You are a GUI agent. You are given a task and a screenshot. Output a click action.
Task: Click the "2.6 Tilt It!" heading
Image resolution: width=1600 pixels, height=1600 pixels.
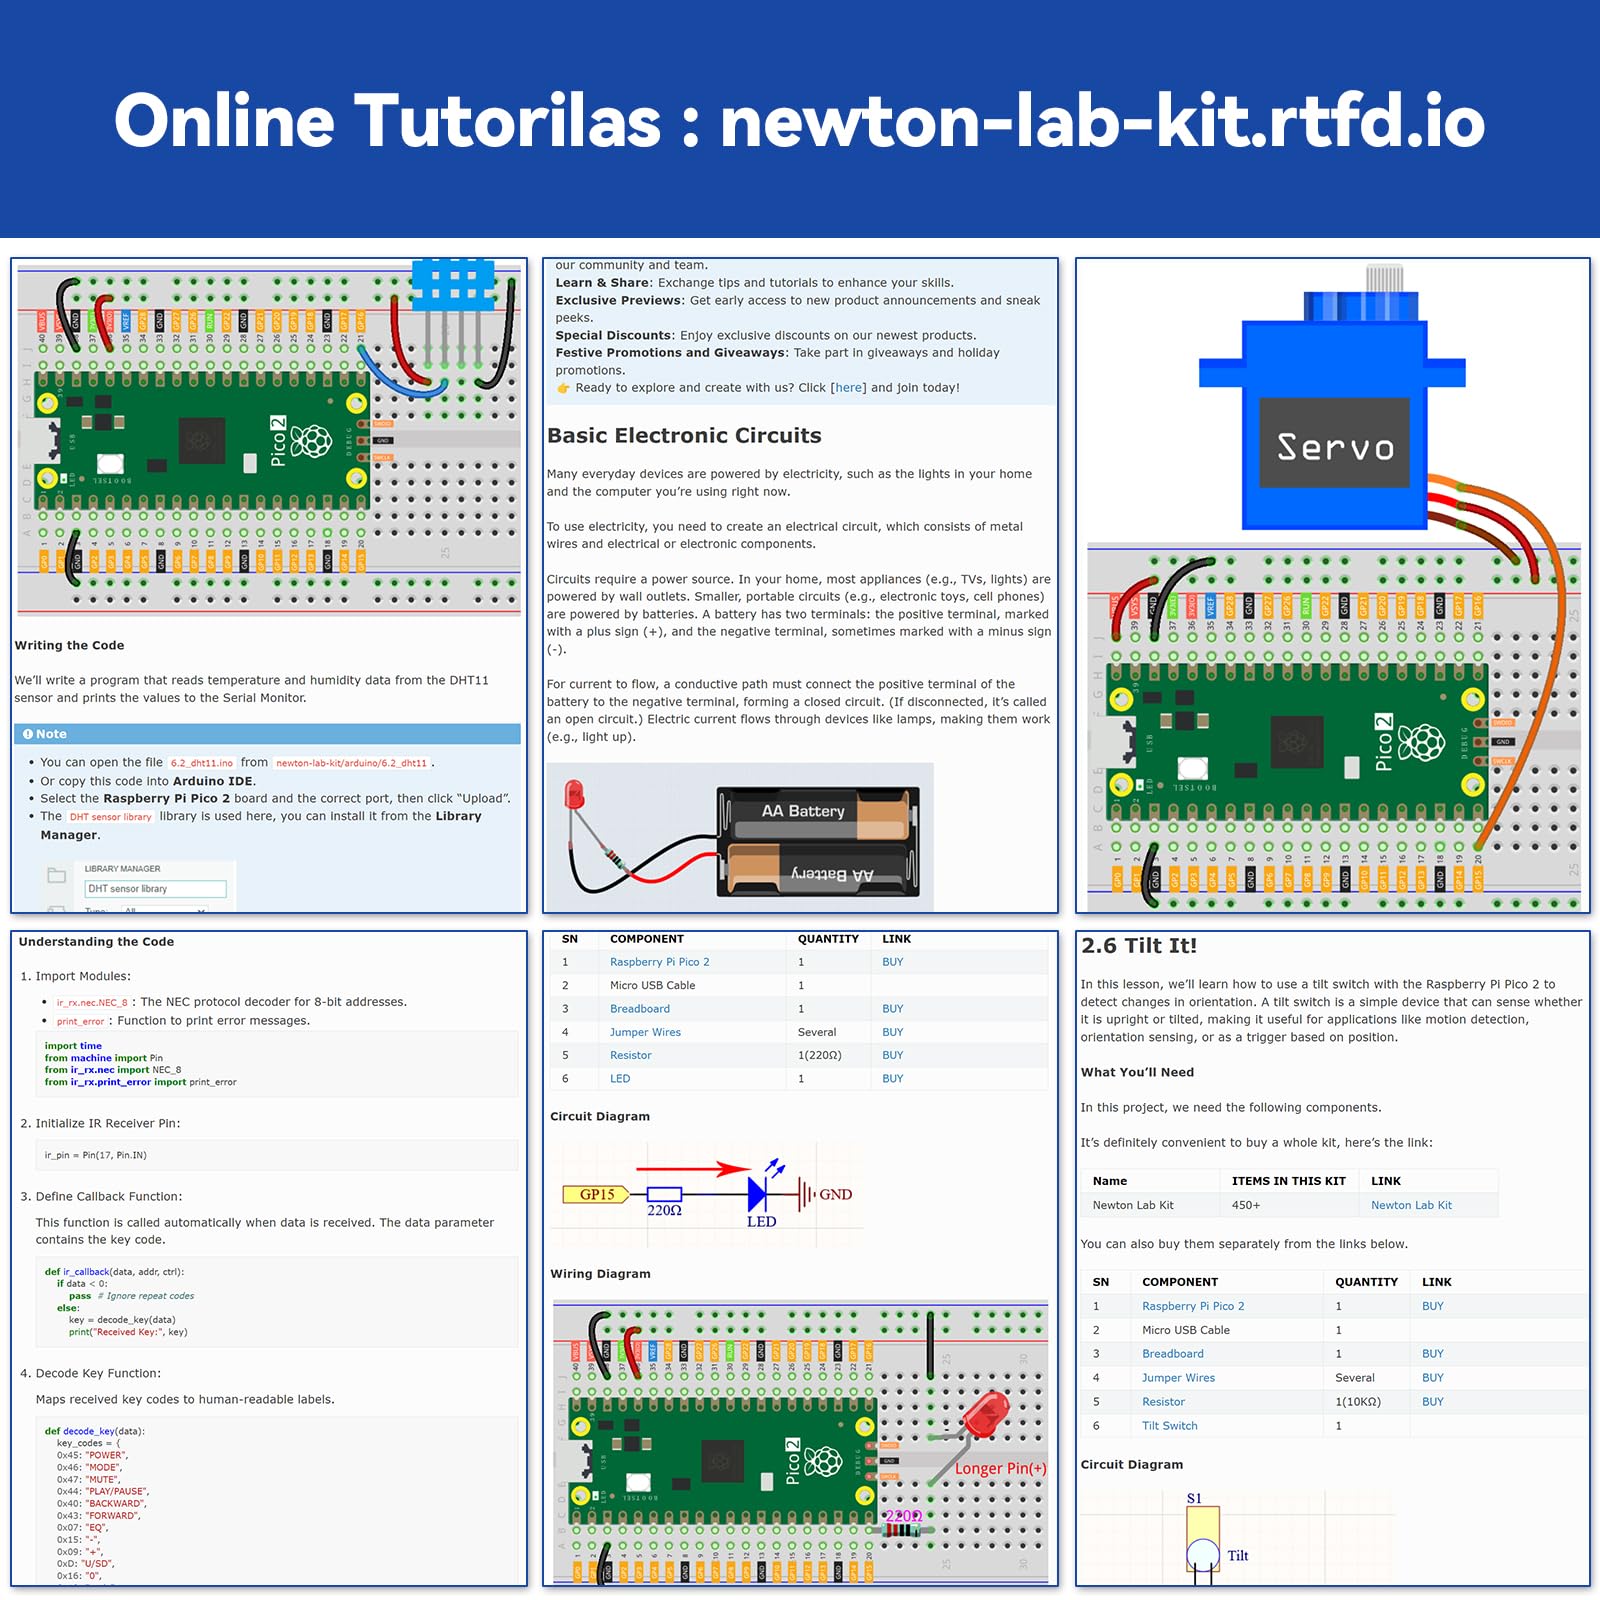click(1139, 946)
